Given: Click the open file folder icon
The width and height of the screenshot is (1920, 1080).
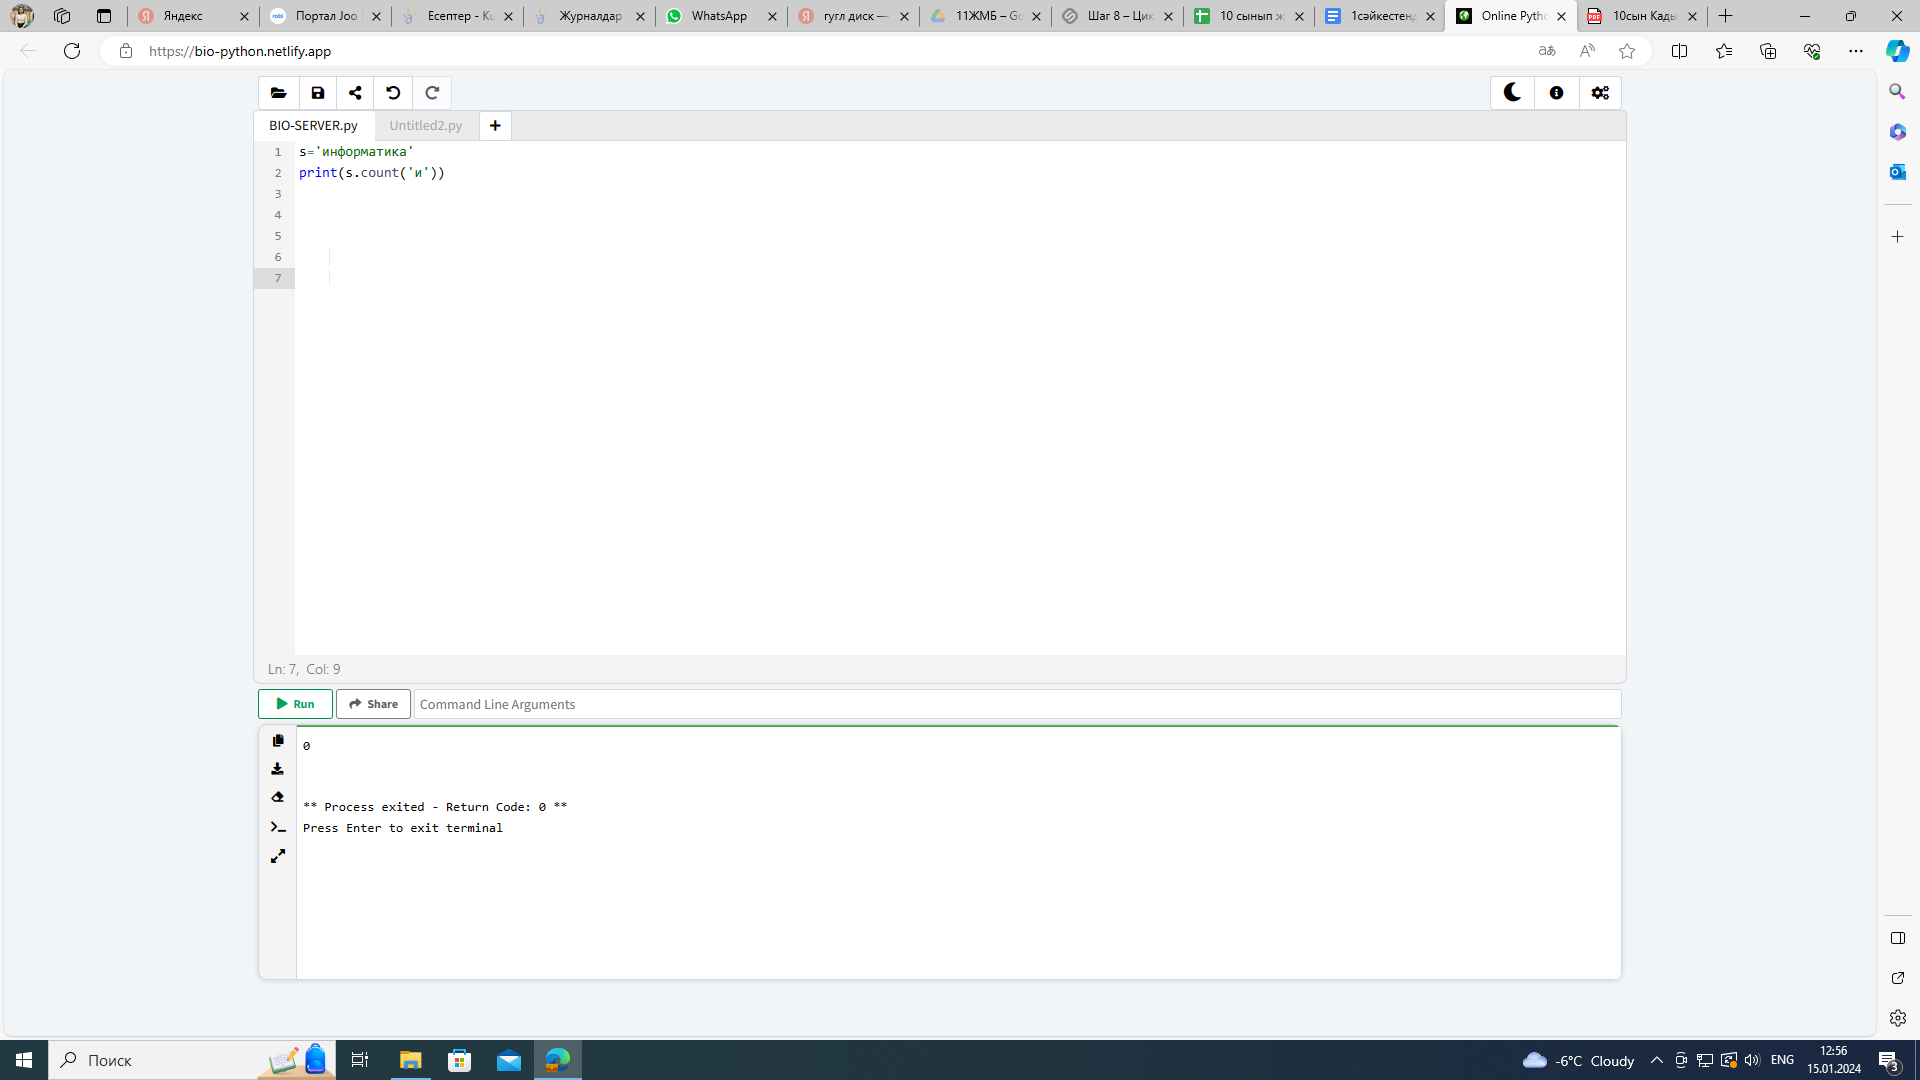Looking at the screenshot, I should 279,93.
